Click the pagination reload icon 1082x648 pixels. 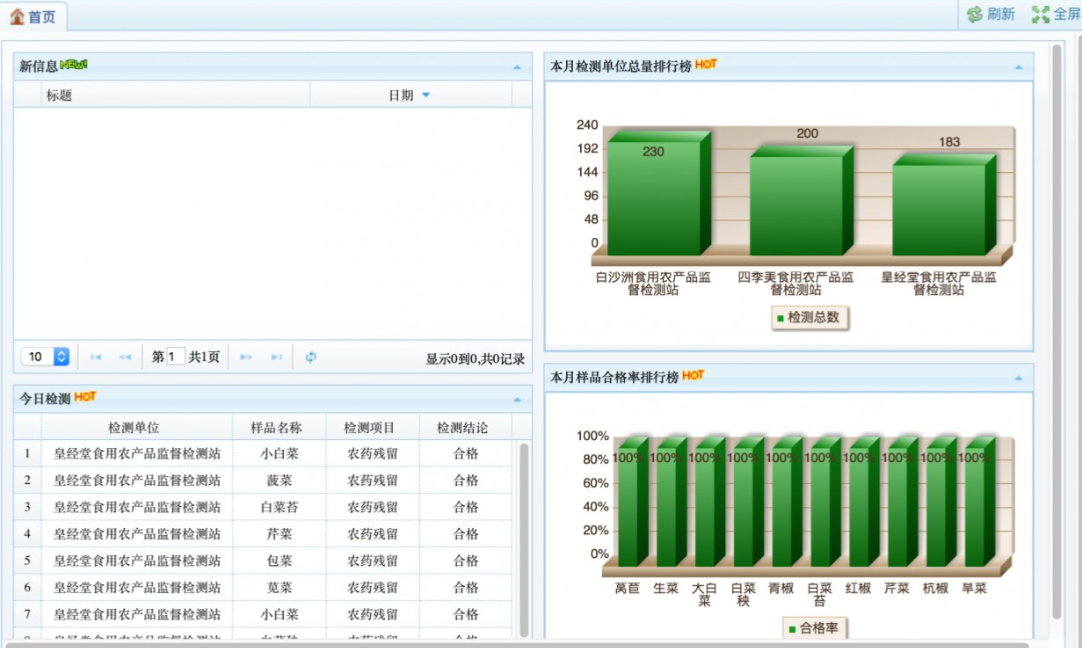point(311,357)
